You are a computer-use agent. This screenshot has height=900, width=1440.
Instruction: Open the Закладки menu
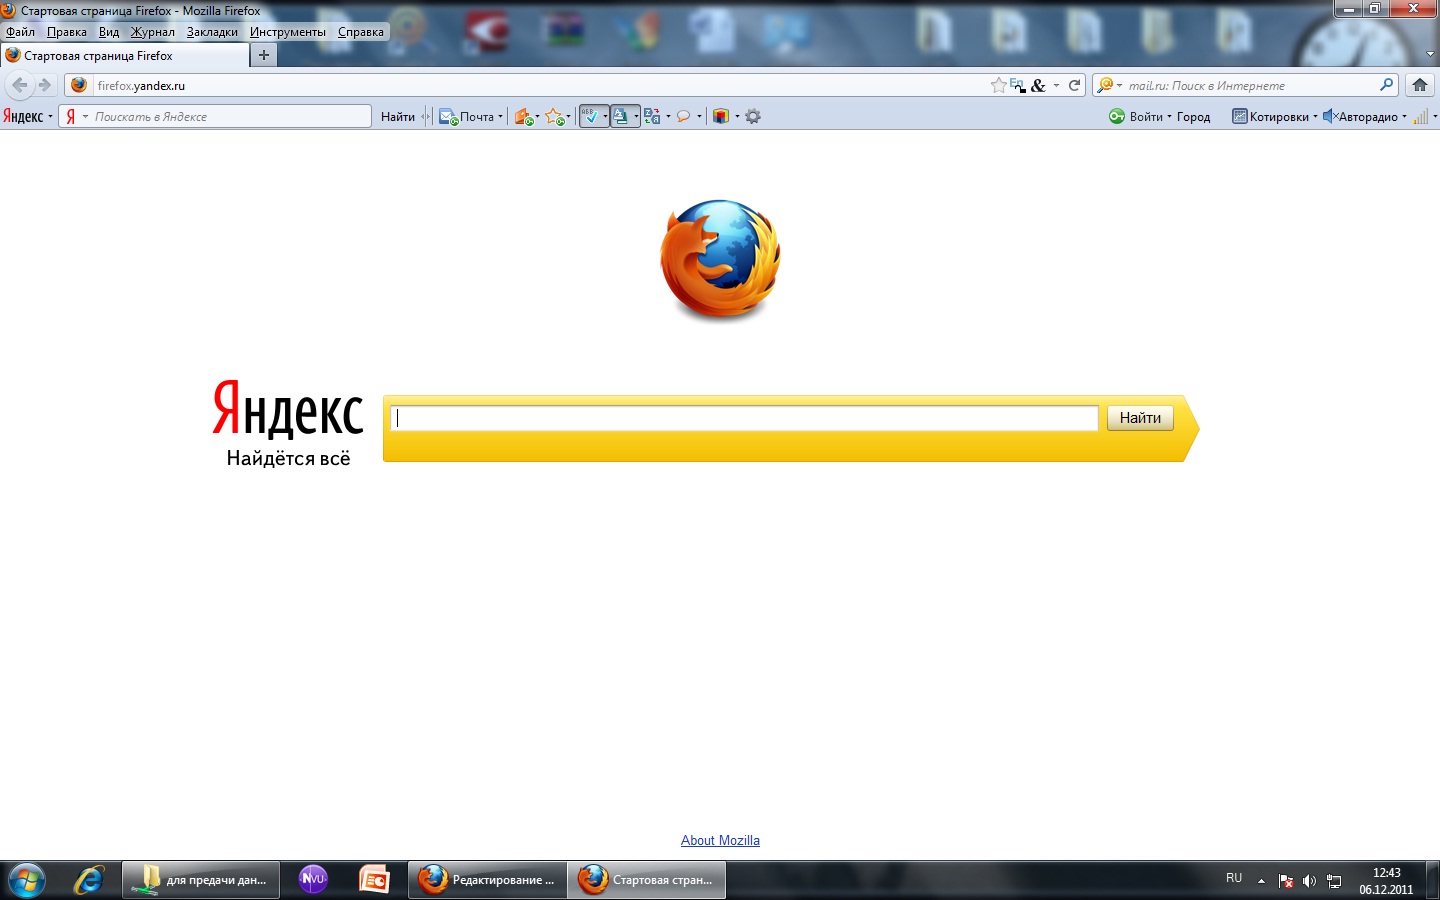(x=212, y=32)
